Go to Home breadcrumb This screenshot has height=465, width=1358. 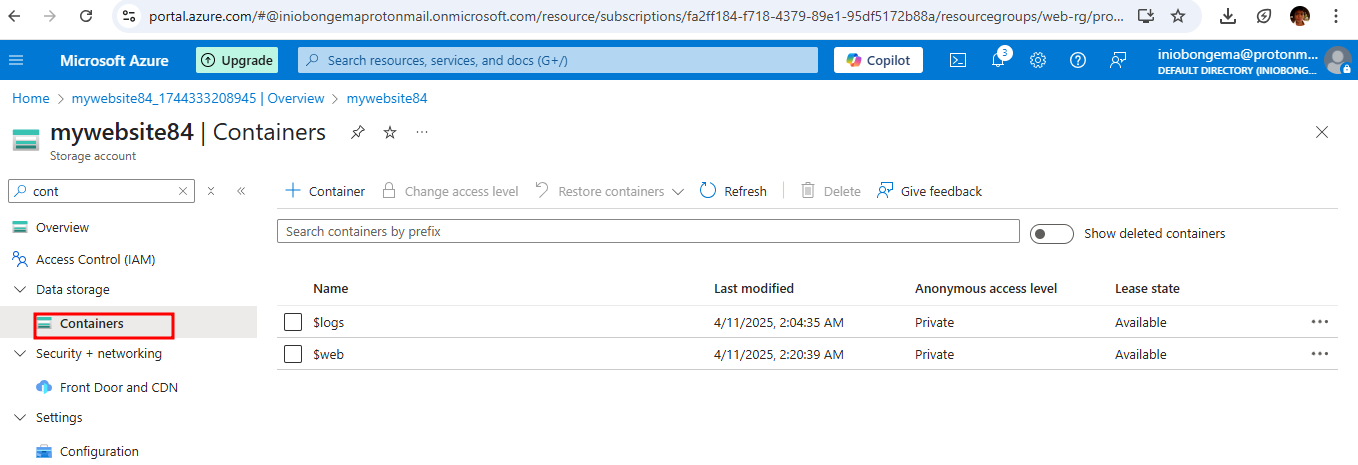click(30, 98)
